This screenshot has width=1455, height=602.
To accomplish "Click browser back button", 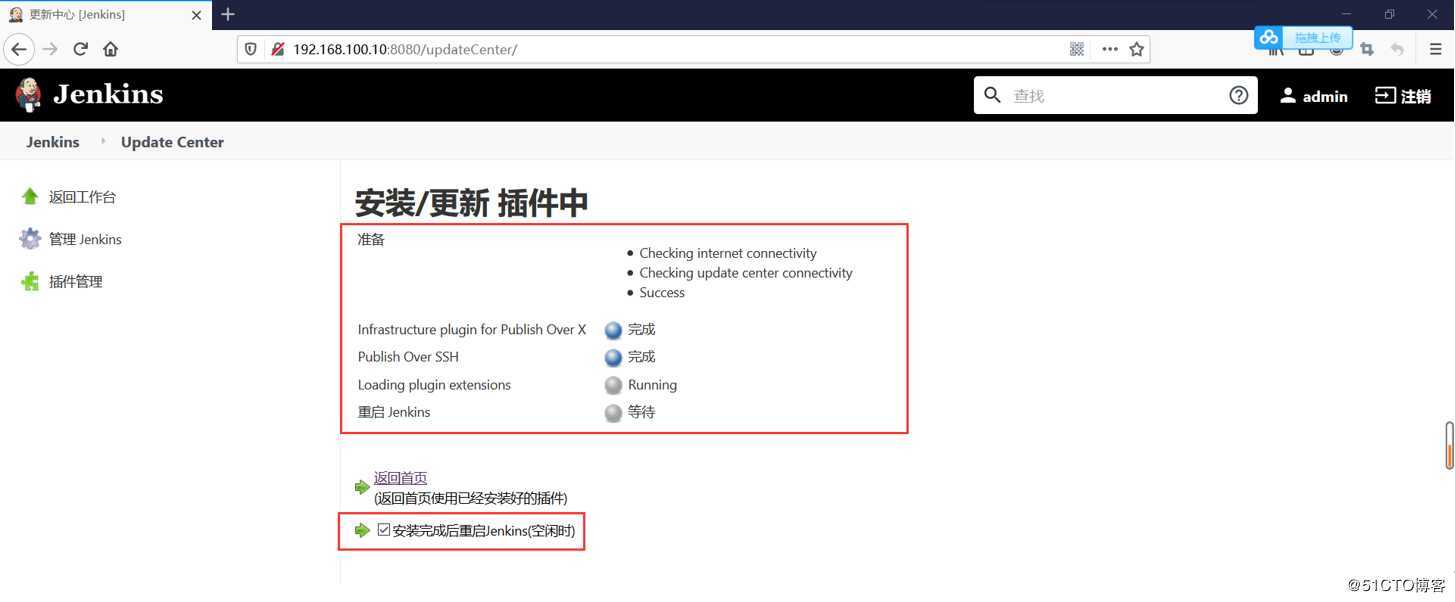I will click(19, 49).
